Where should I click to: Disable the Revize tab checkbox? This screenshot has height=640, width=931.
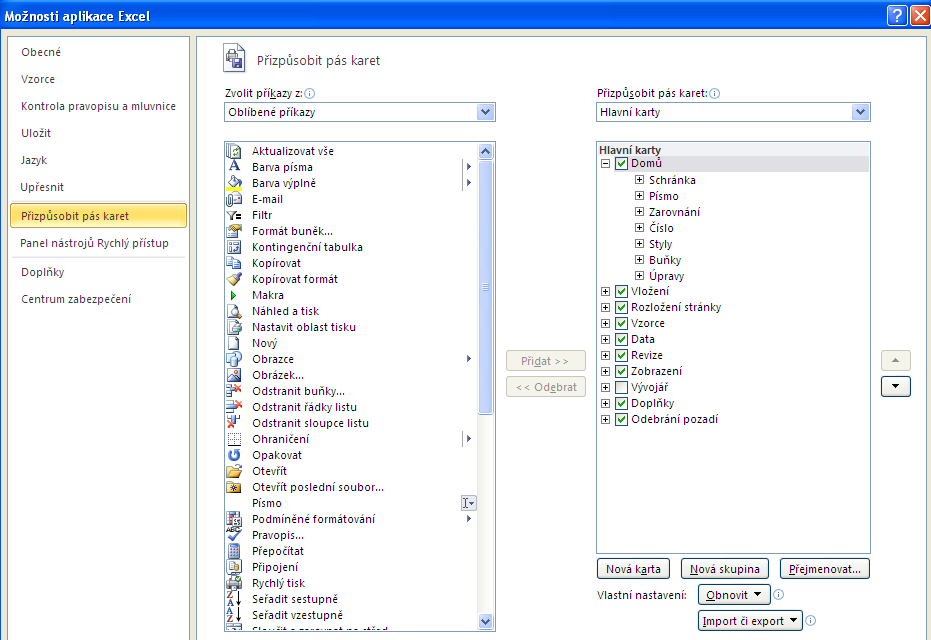point(621,356)
